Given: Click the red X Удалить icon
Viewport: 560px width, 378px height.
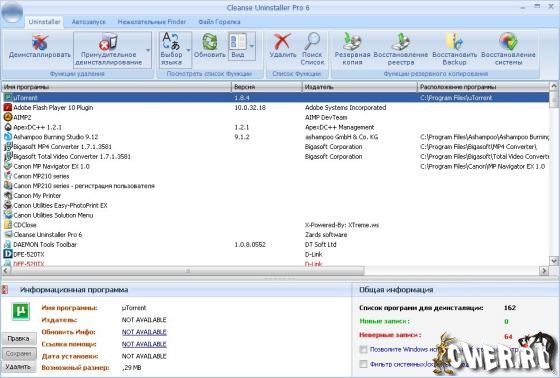Looking at the screenshot, I should 282,42.
